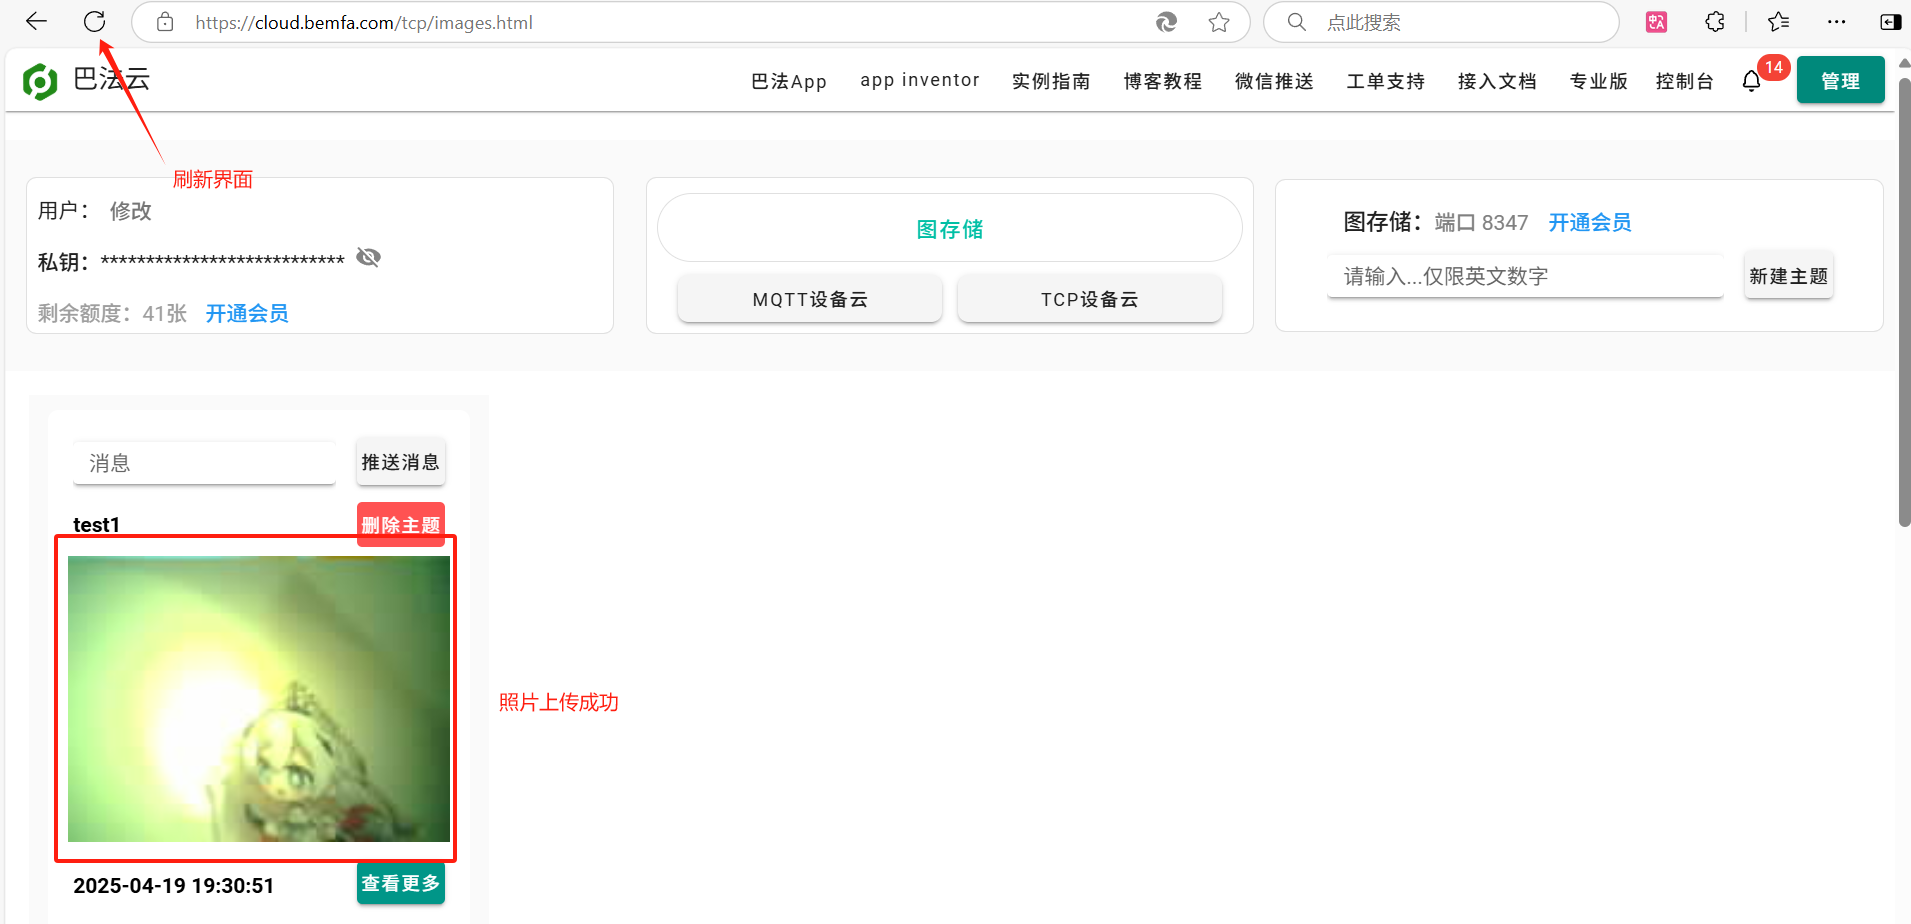Image resolution: width=1911 pixels, height=924 pixels.
Task: Open the uploaded test1 photo thumbnail
Action: point(259,699)
